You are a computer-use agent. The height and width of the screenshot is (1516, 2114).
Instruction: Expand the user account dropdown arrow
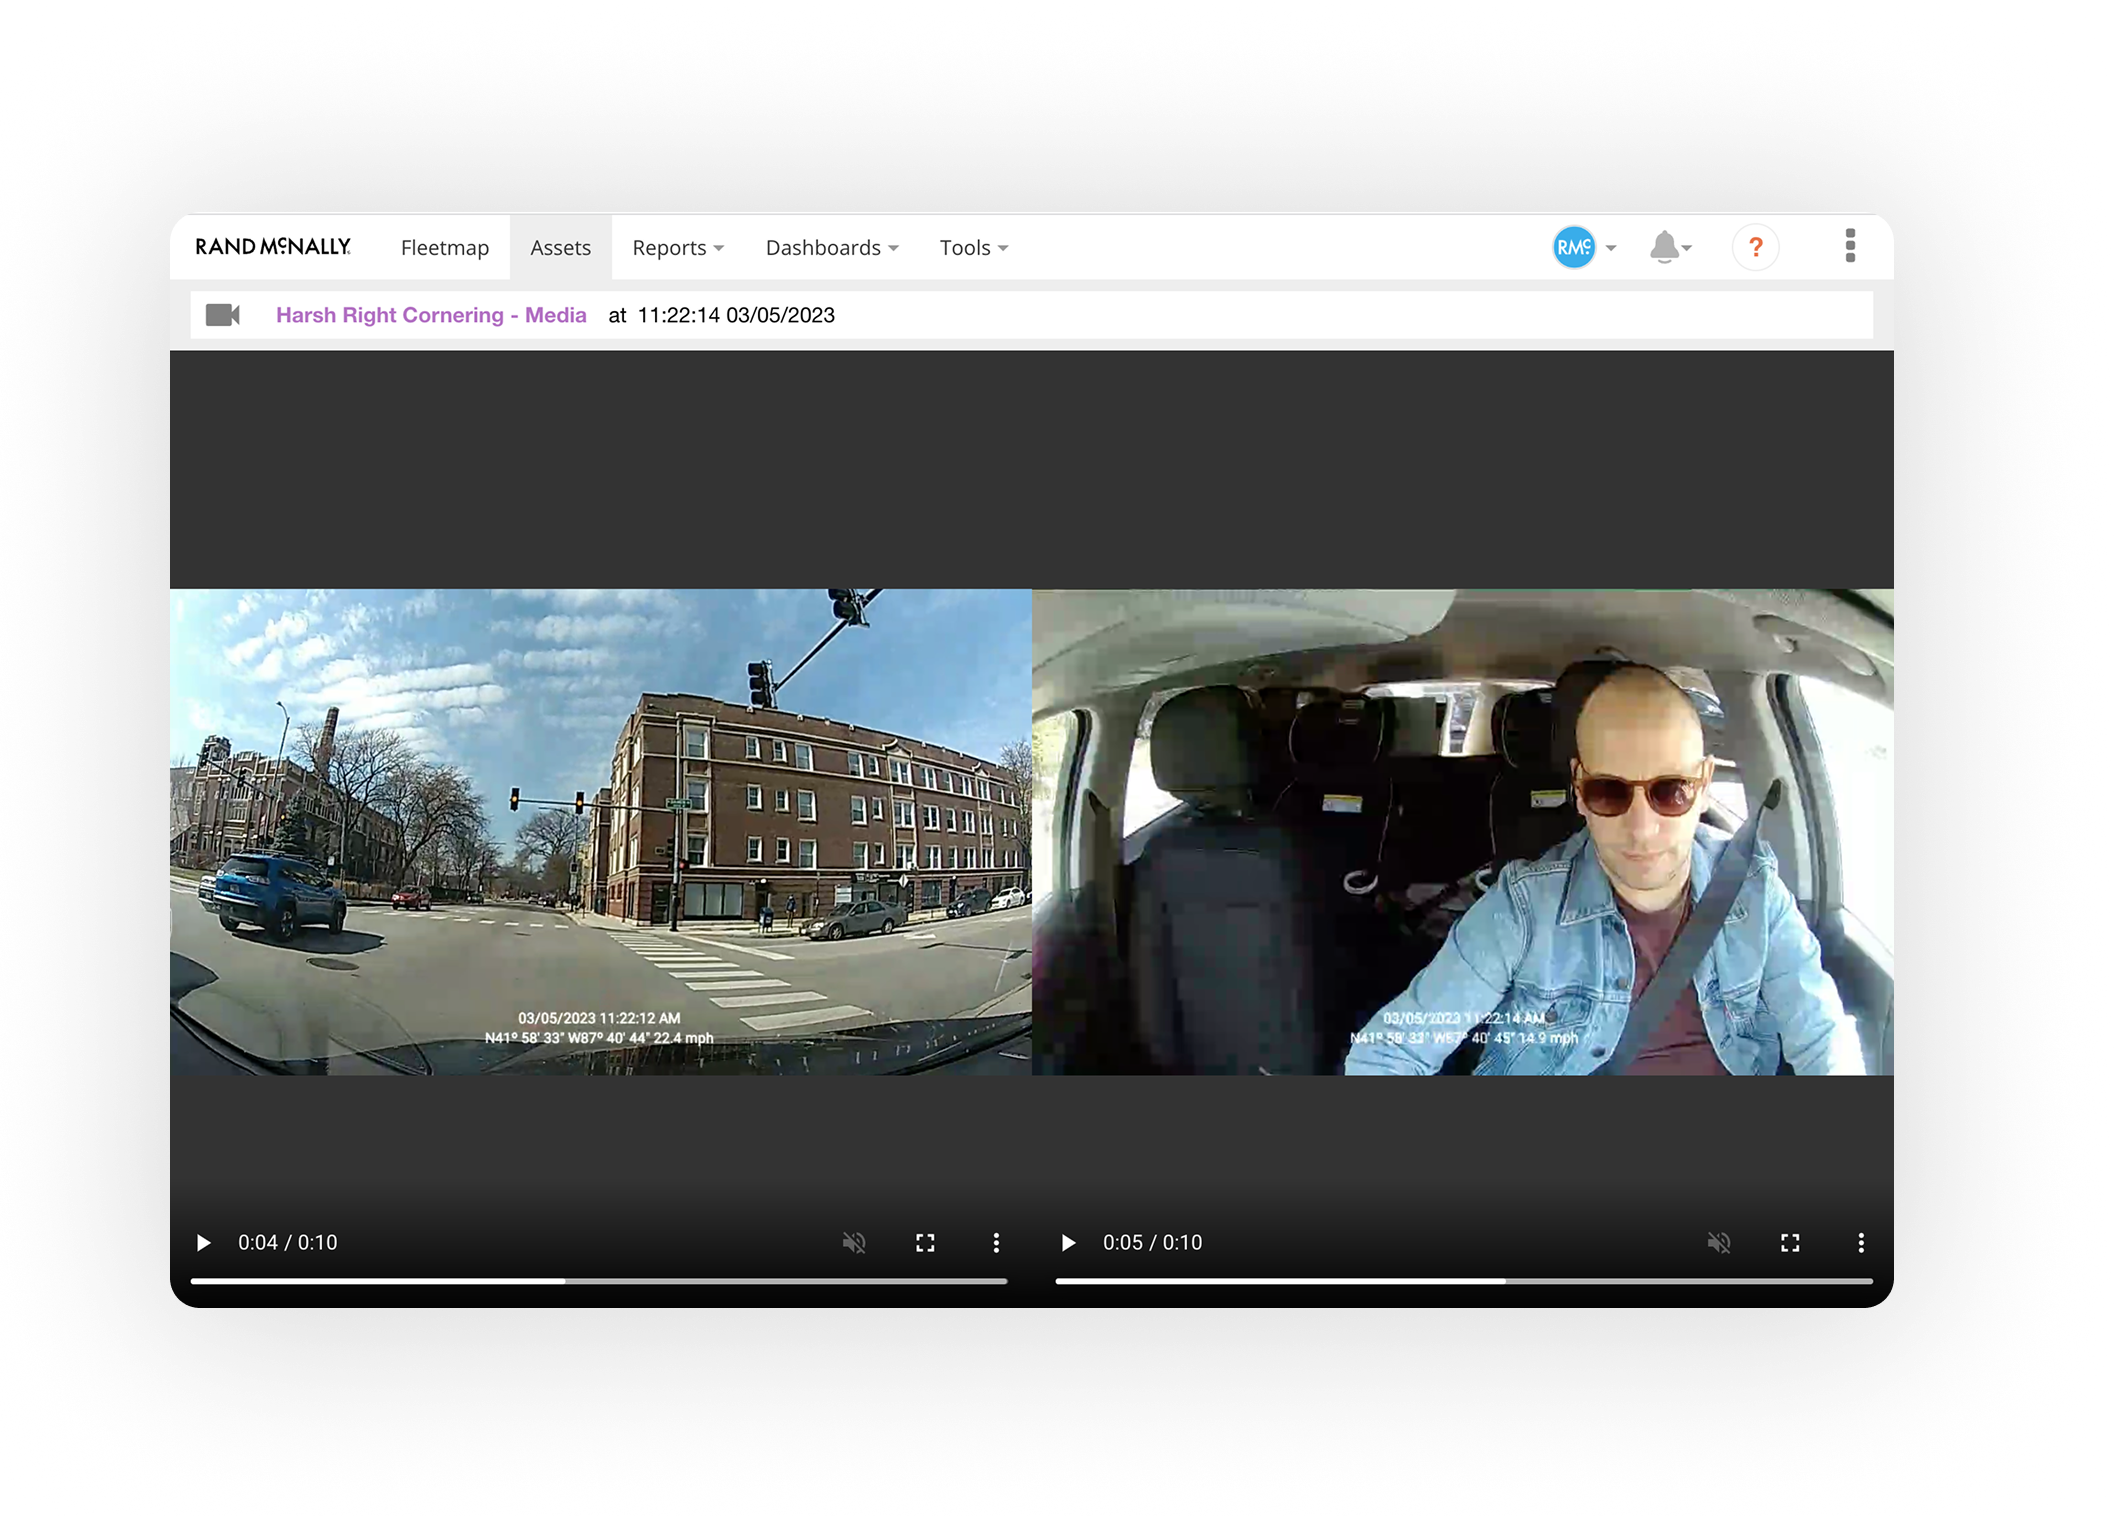[x=1611, y=248]
